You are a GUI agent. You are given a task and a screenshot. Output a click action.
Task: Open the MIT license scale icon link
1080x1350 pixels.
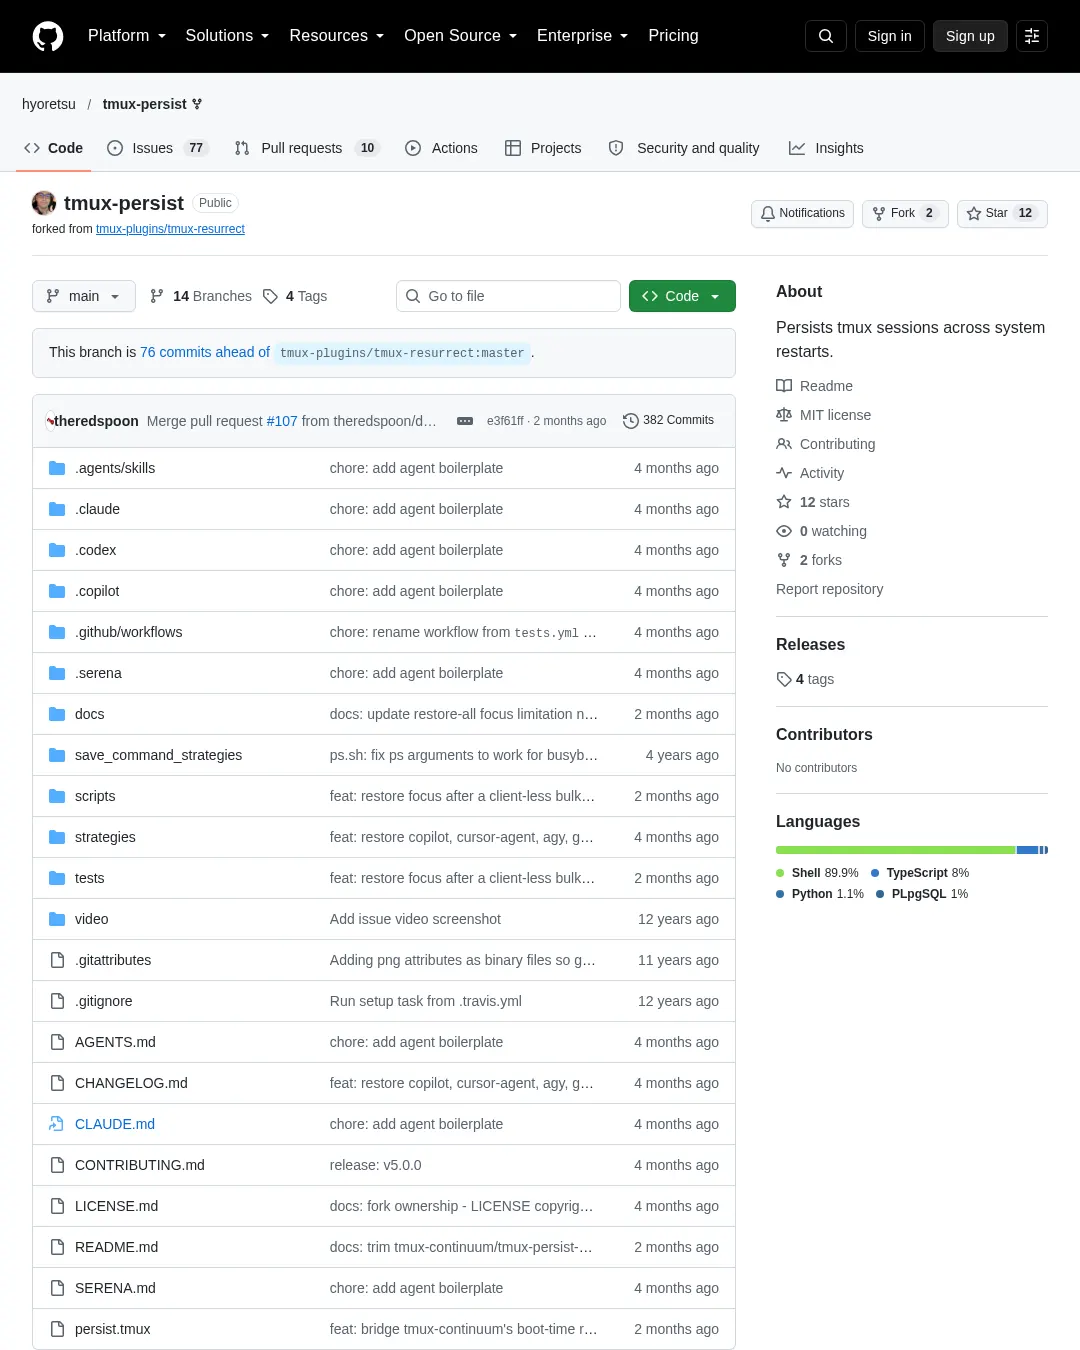click(x=784, y=415)
